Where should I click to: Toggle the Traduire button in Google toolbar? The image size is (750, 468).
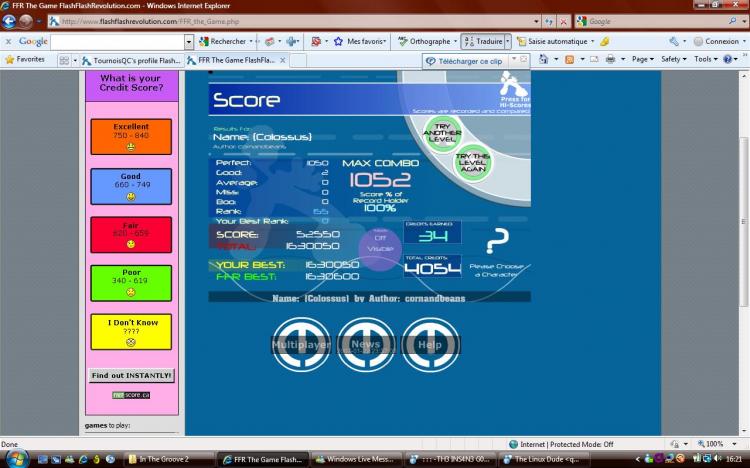click(484, 42)
